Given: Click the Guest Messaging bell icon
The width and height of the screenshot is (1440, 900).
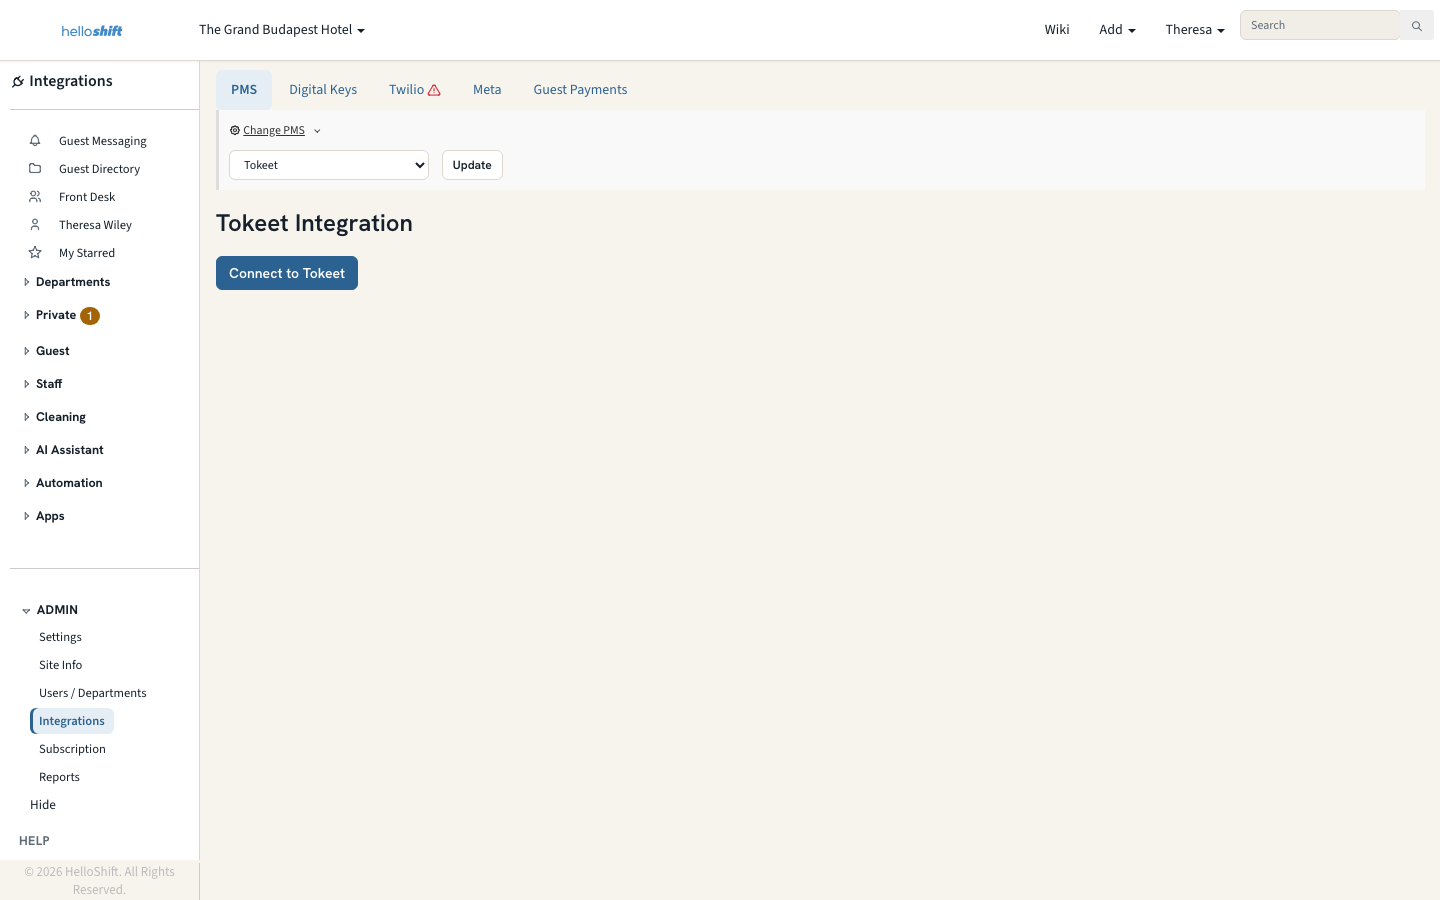Looking at the screenshot, I should tap(35, 141).
